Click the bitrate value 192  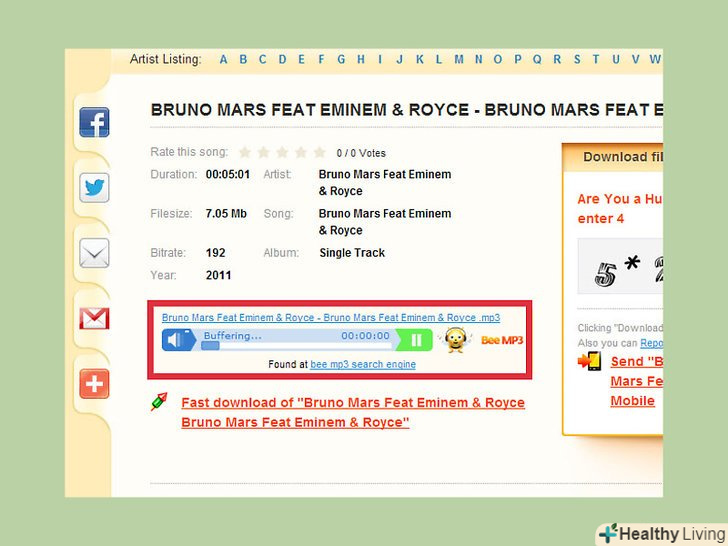(x=215, y=253)
